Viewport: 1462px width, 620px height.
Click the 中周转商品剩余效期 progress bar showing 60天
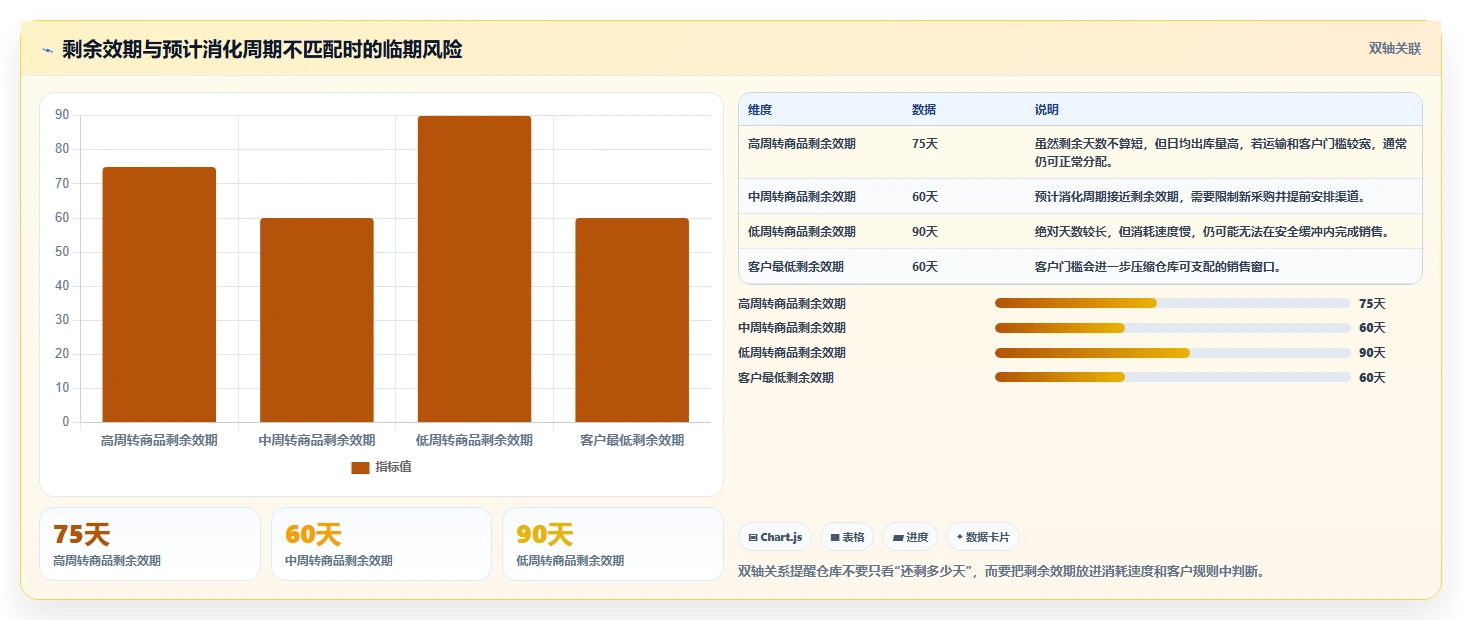pyautogui.click(x=1173, y=328)
